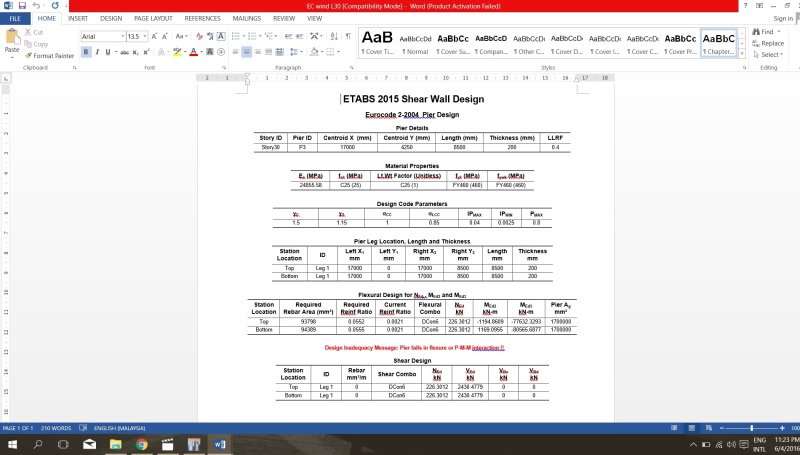Apply strikethrough using the abc icon
Viewport: 800px width, 455px height.
coord(124,52)
